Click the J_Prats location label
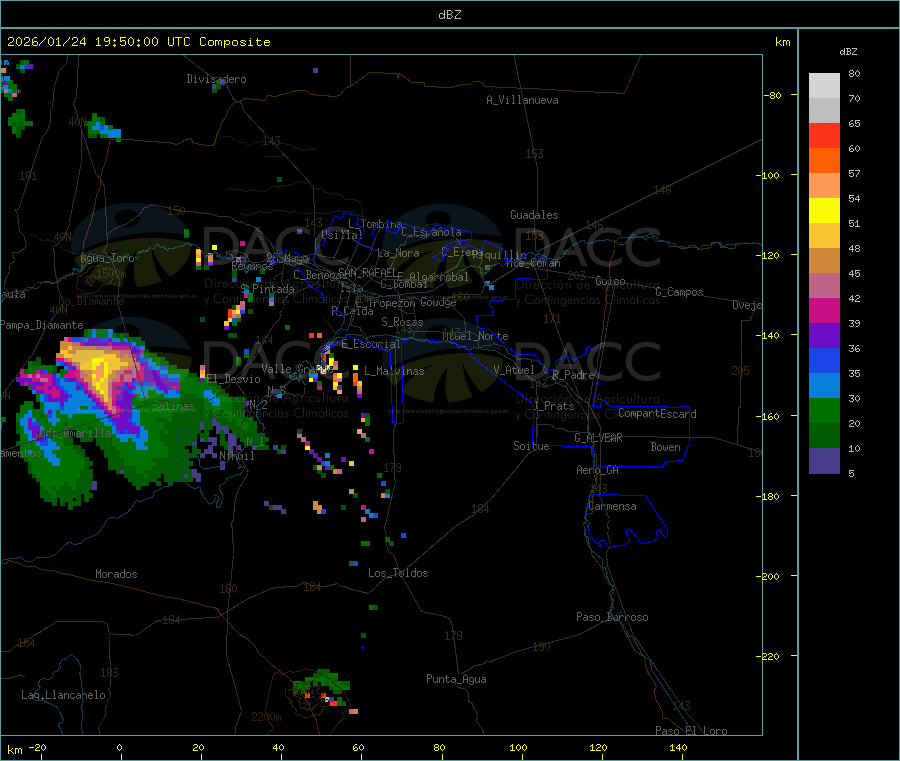Screen dimensions: 900x761 pos(554,406)
